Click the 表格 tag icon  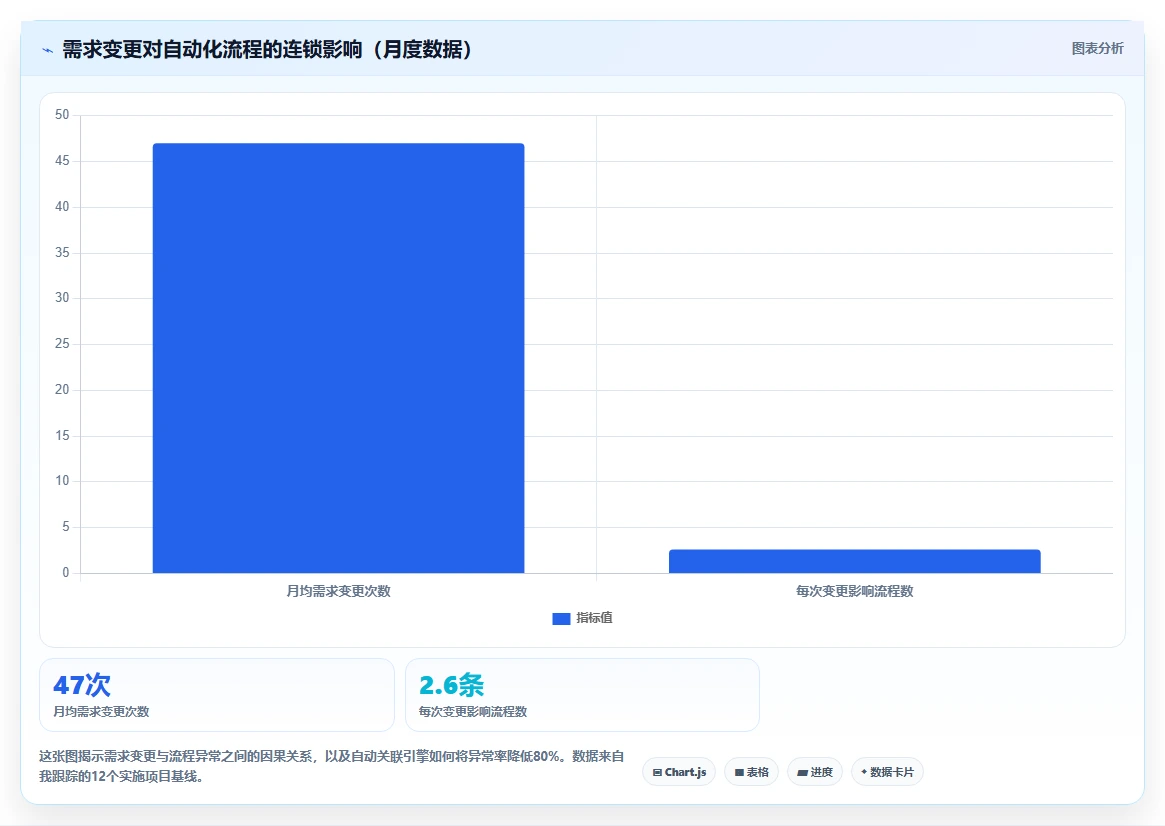click(x=739, y=773)
